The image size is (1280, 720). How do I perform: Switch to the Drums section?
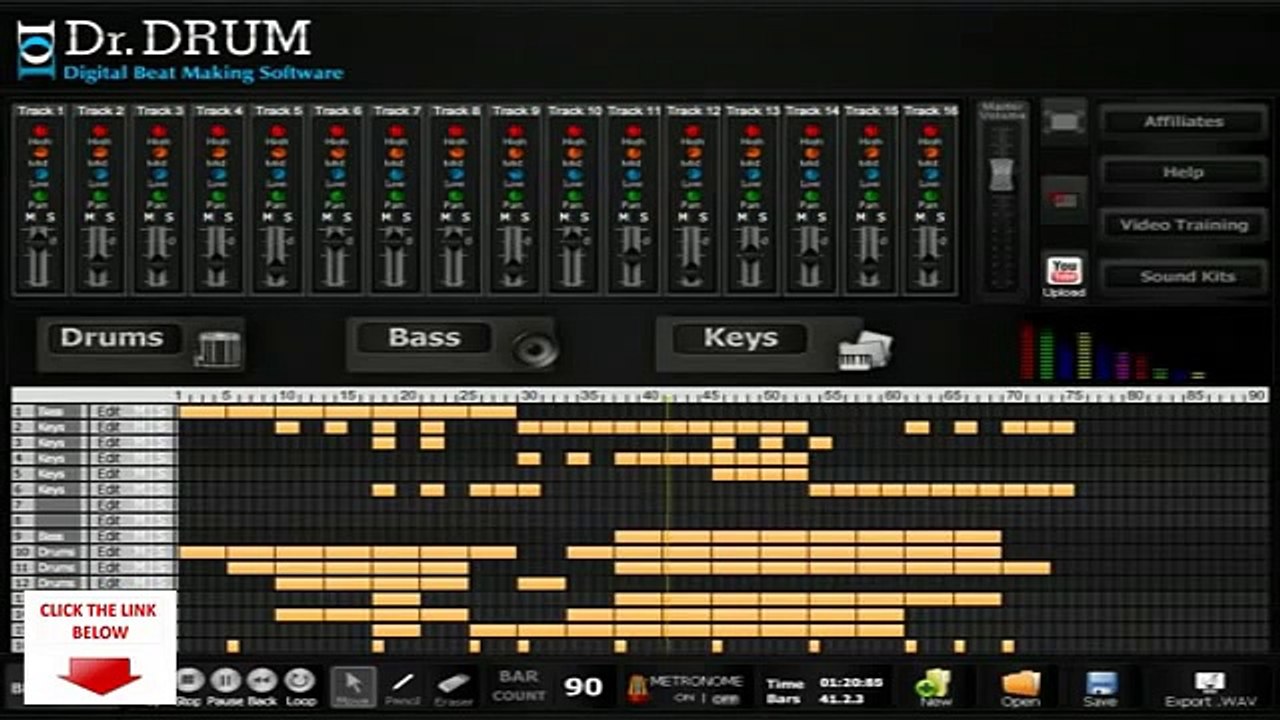coord(111,338)
